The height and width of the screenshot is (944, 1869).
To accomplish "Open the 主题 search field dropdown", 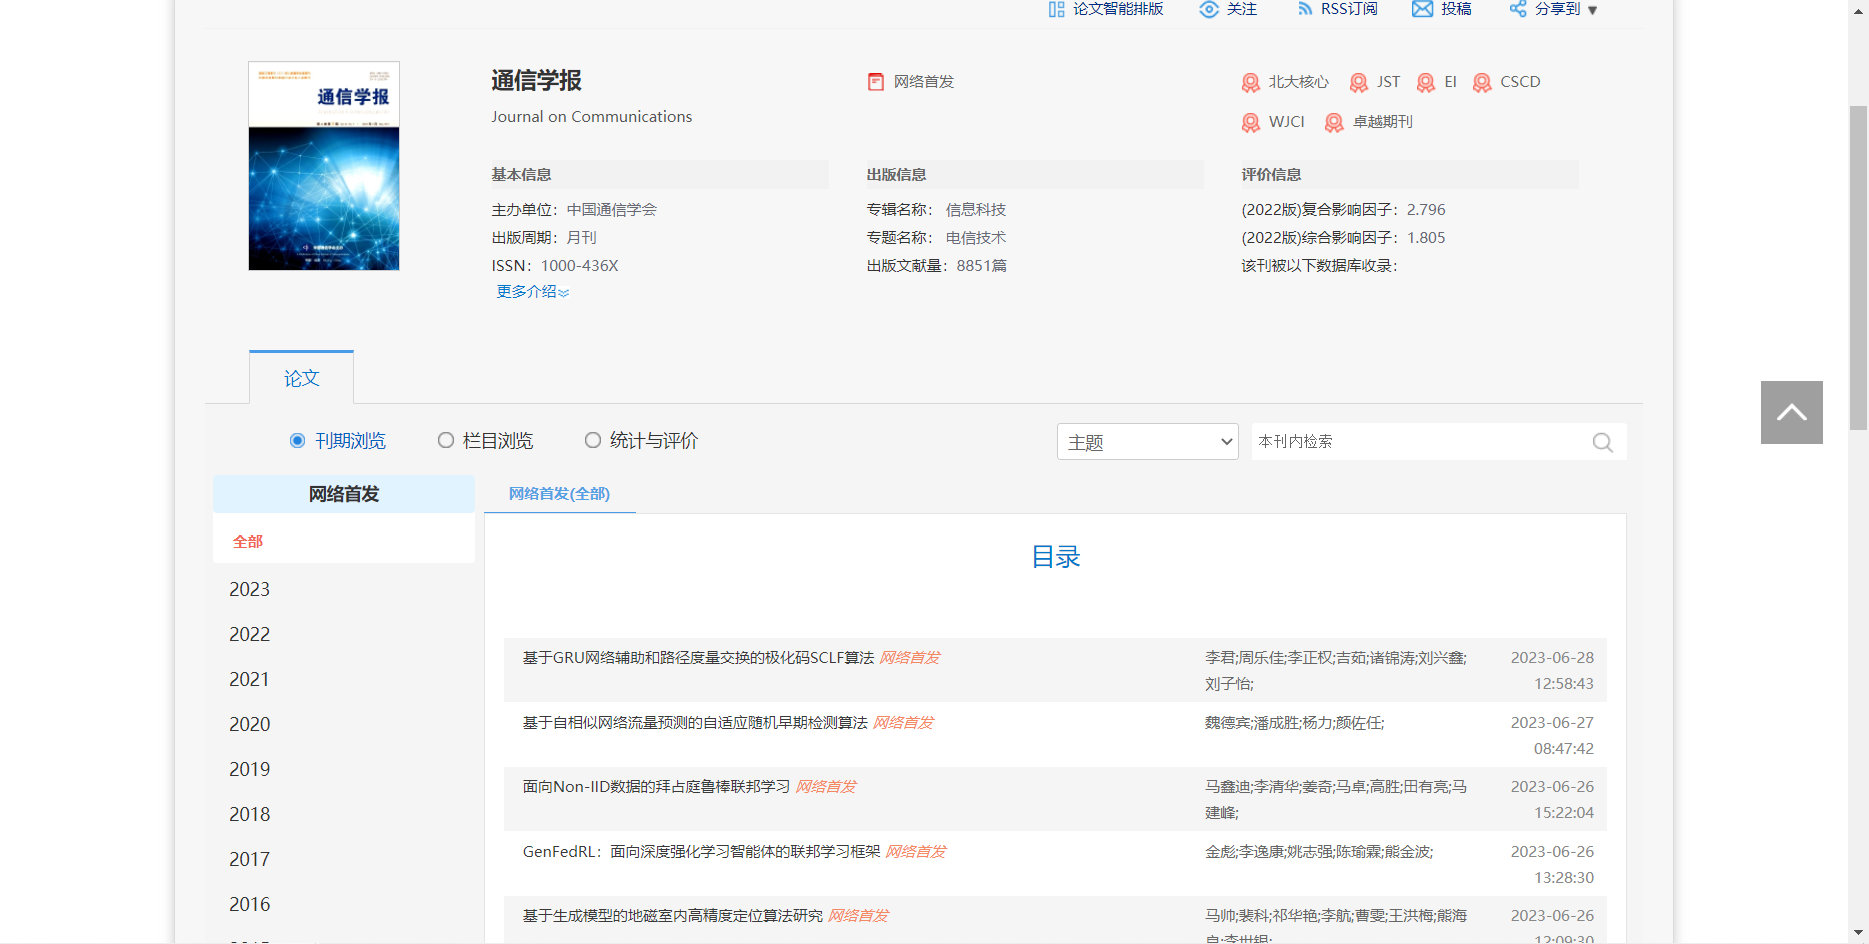I will click(1148, 442).
